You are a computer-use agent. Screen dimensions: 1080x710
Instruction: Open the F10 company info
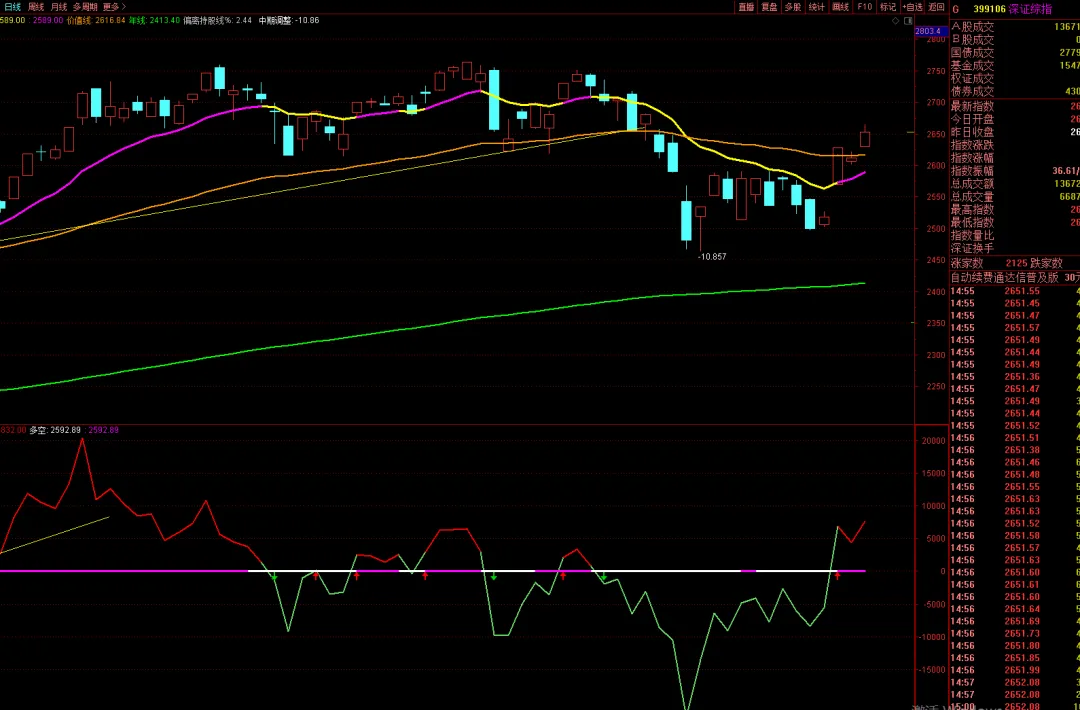[864, 7]
